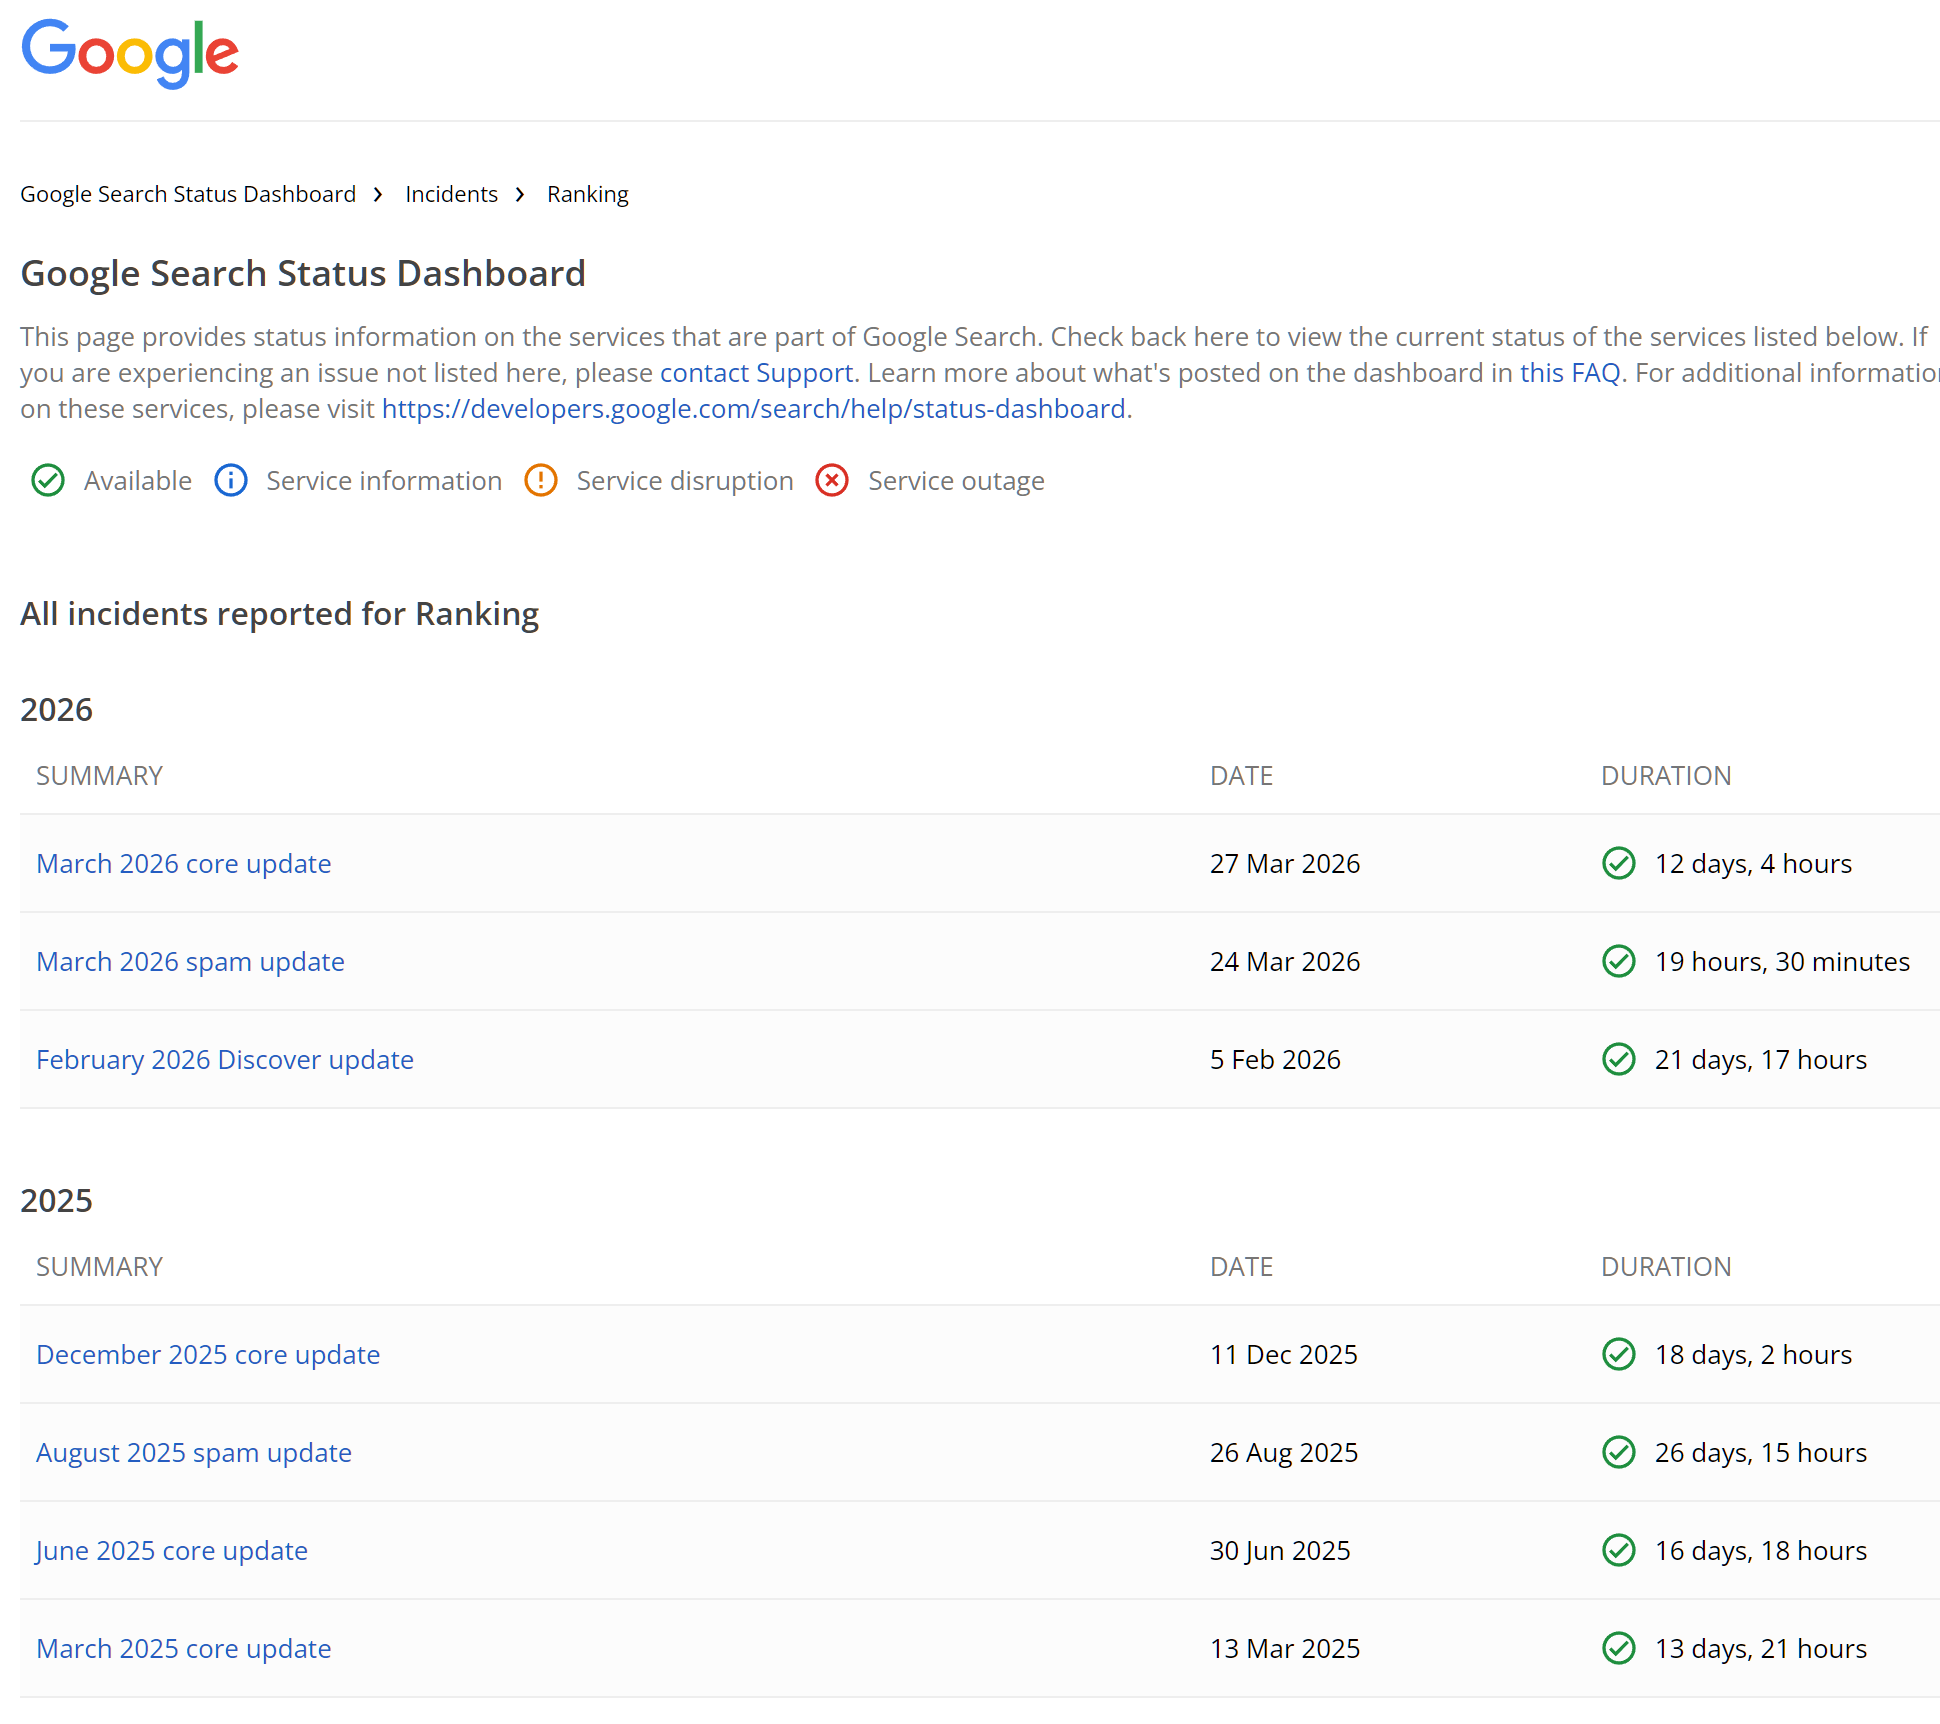The height and width of the screenshot is (1724, 1940).
Task: Click the blue Service information icon
Action: pos(231,481)
